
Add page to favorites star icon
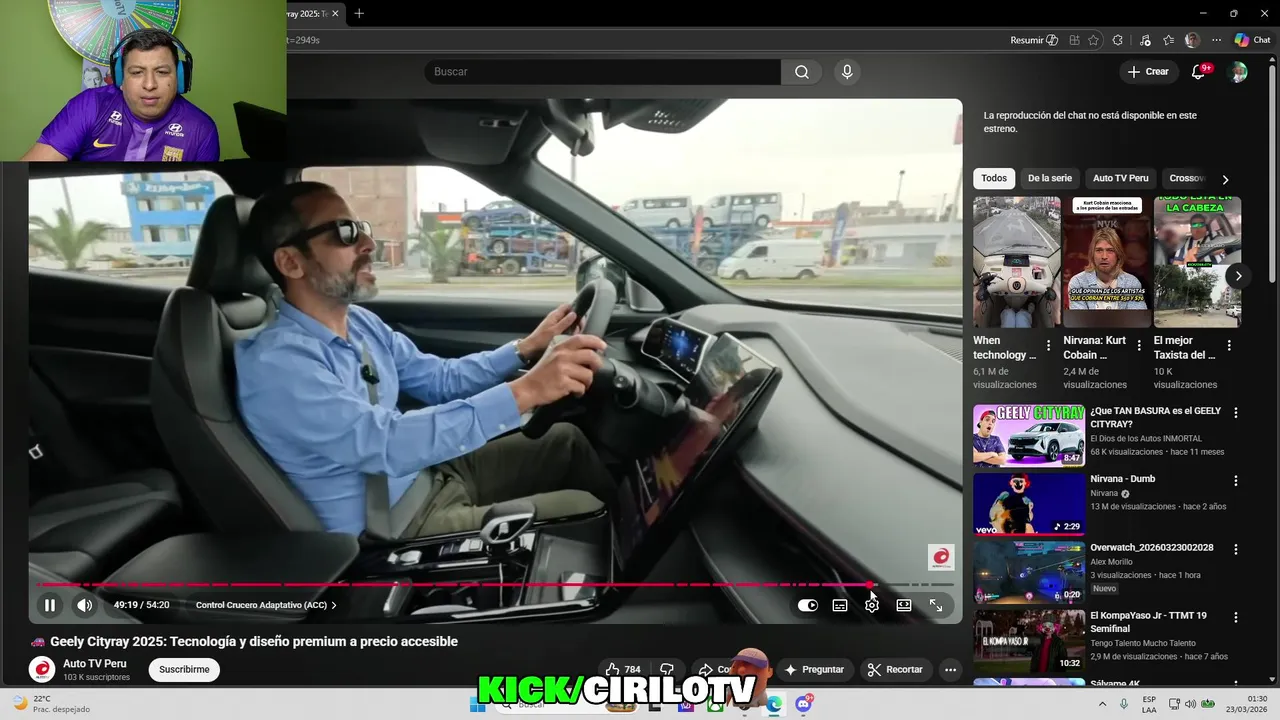click(1093, 40)
